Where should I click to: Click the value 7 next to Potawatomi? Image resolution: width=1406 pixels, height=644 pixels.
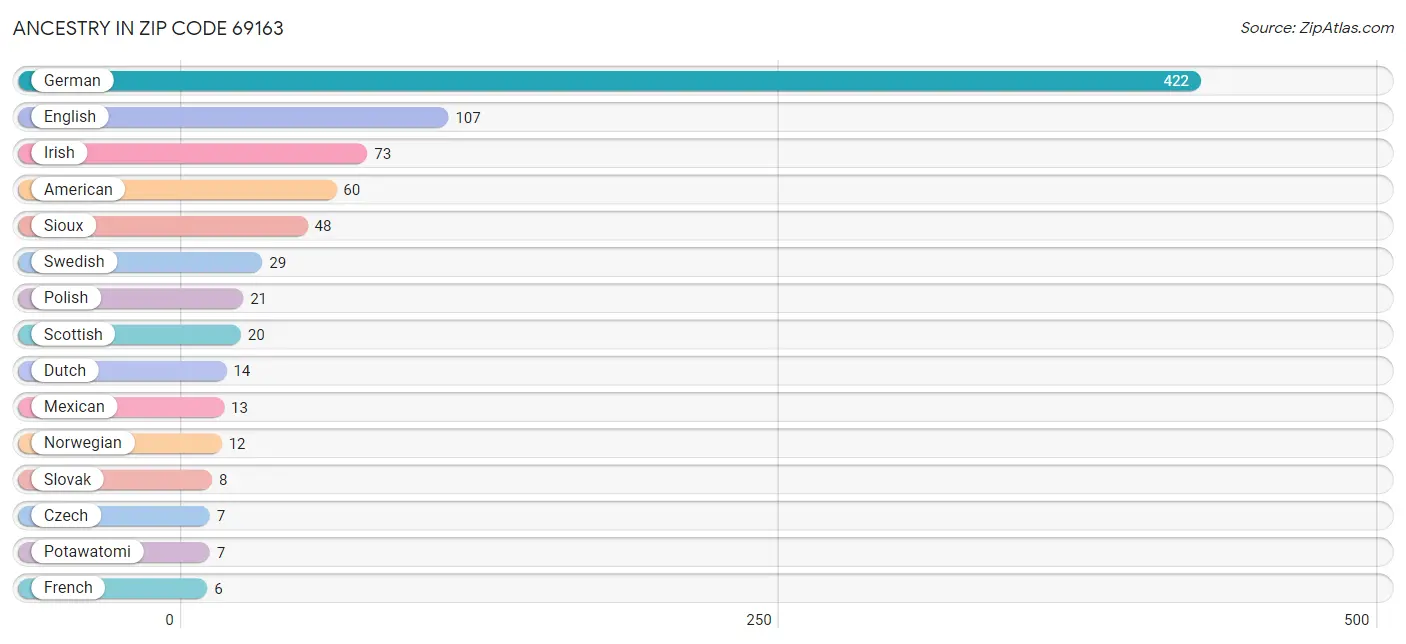click(220, 553)
